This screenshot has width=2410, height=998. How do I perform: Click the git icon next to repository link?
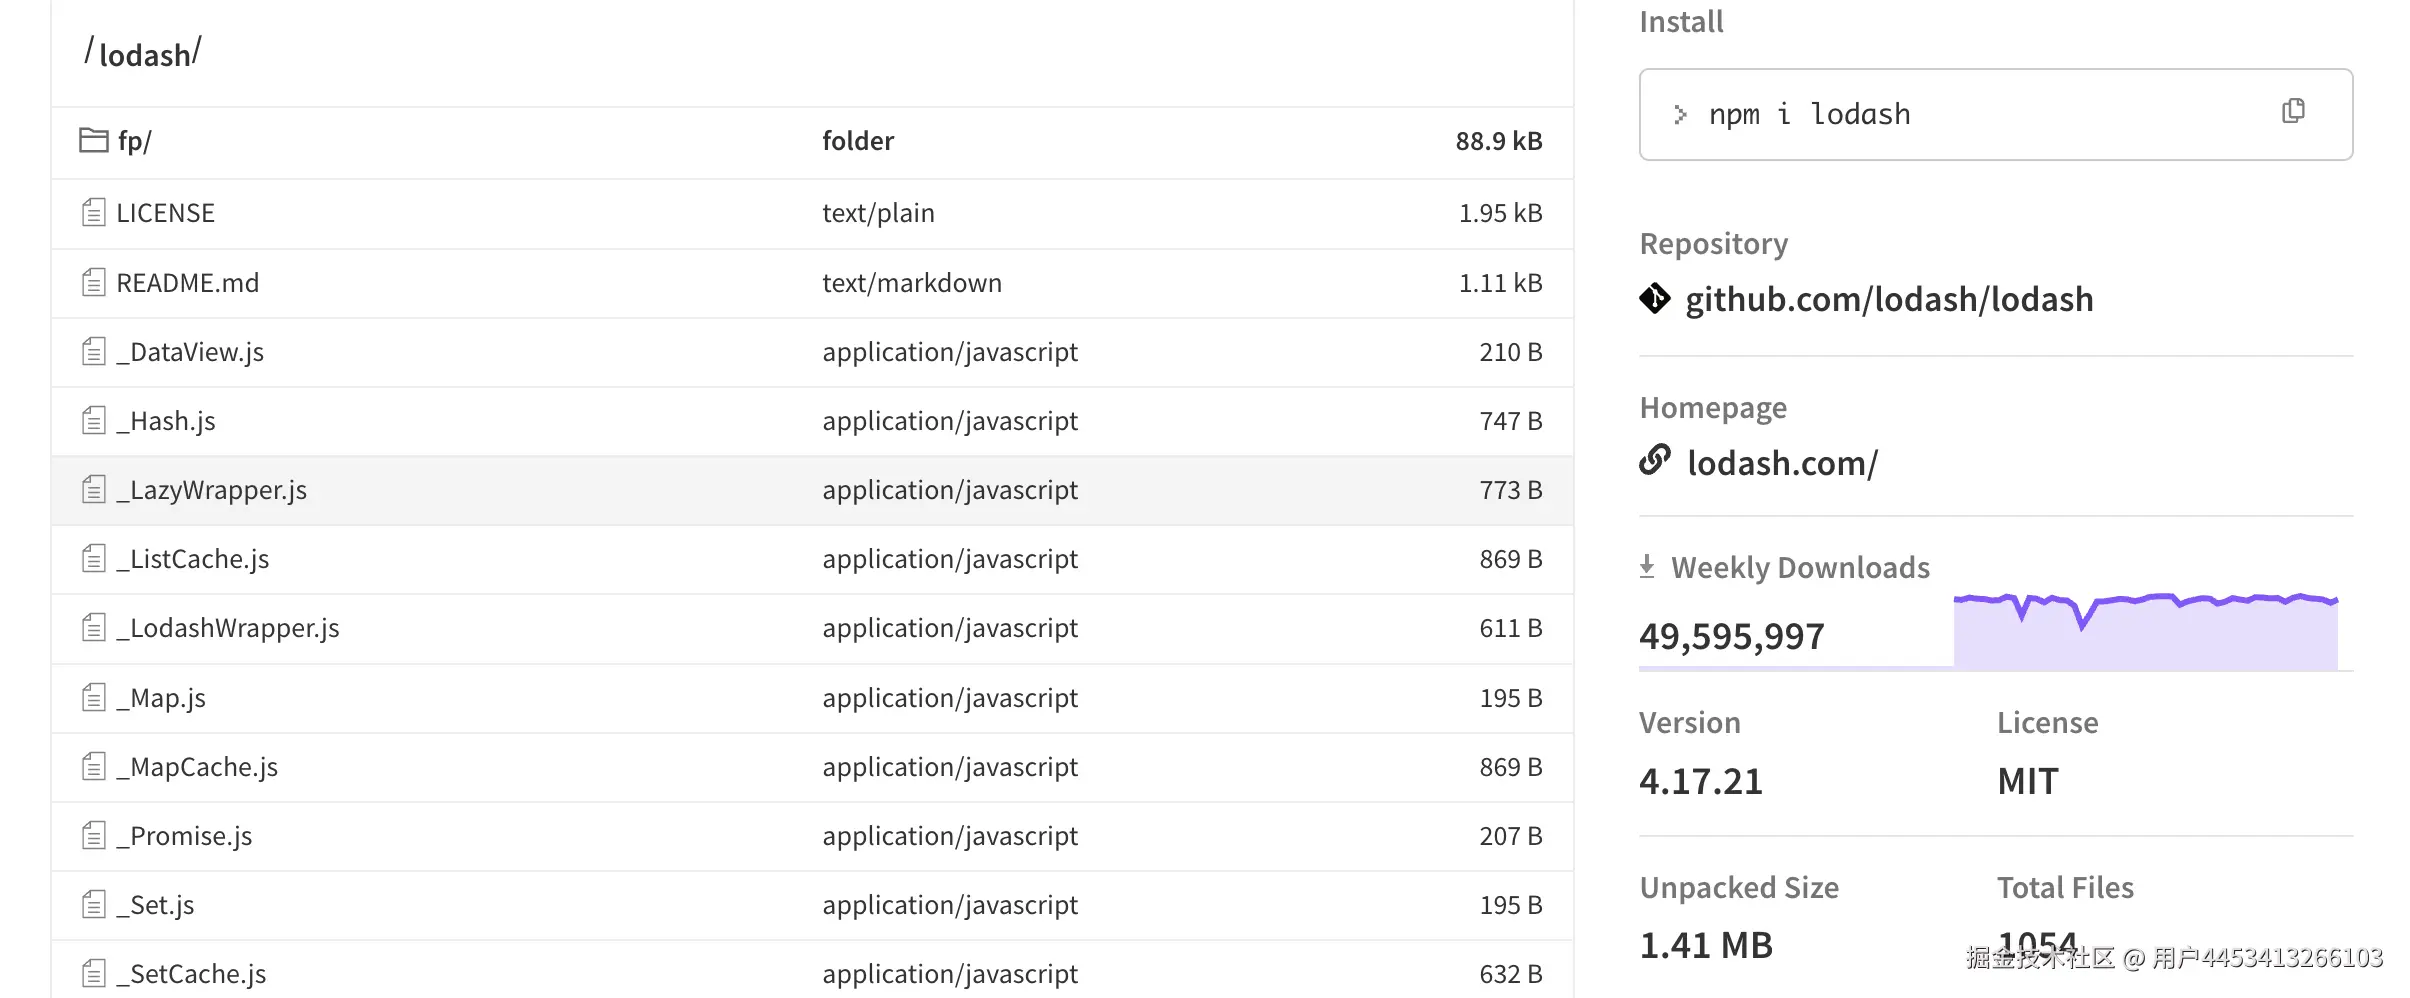click(x=1655, y=298)
